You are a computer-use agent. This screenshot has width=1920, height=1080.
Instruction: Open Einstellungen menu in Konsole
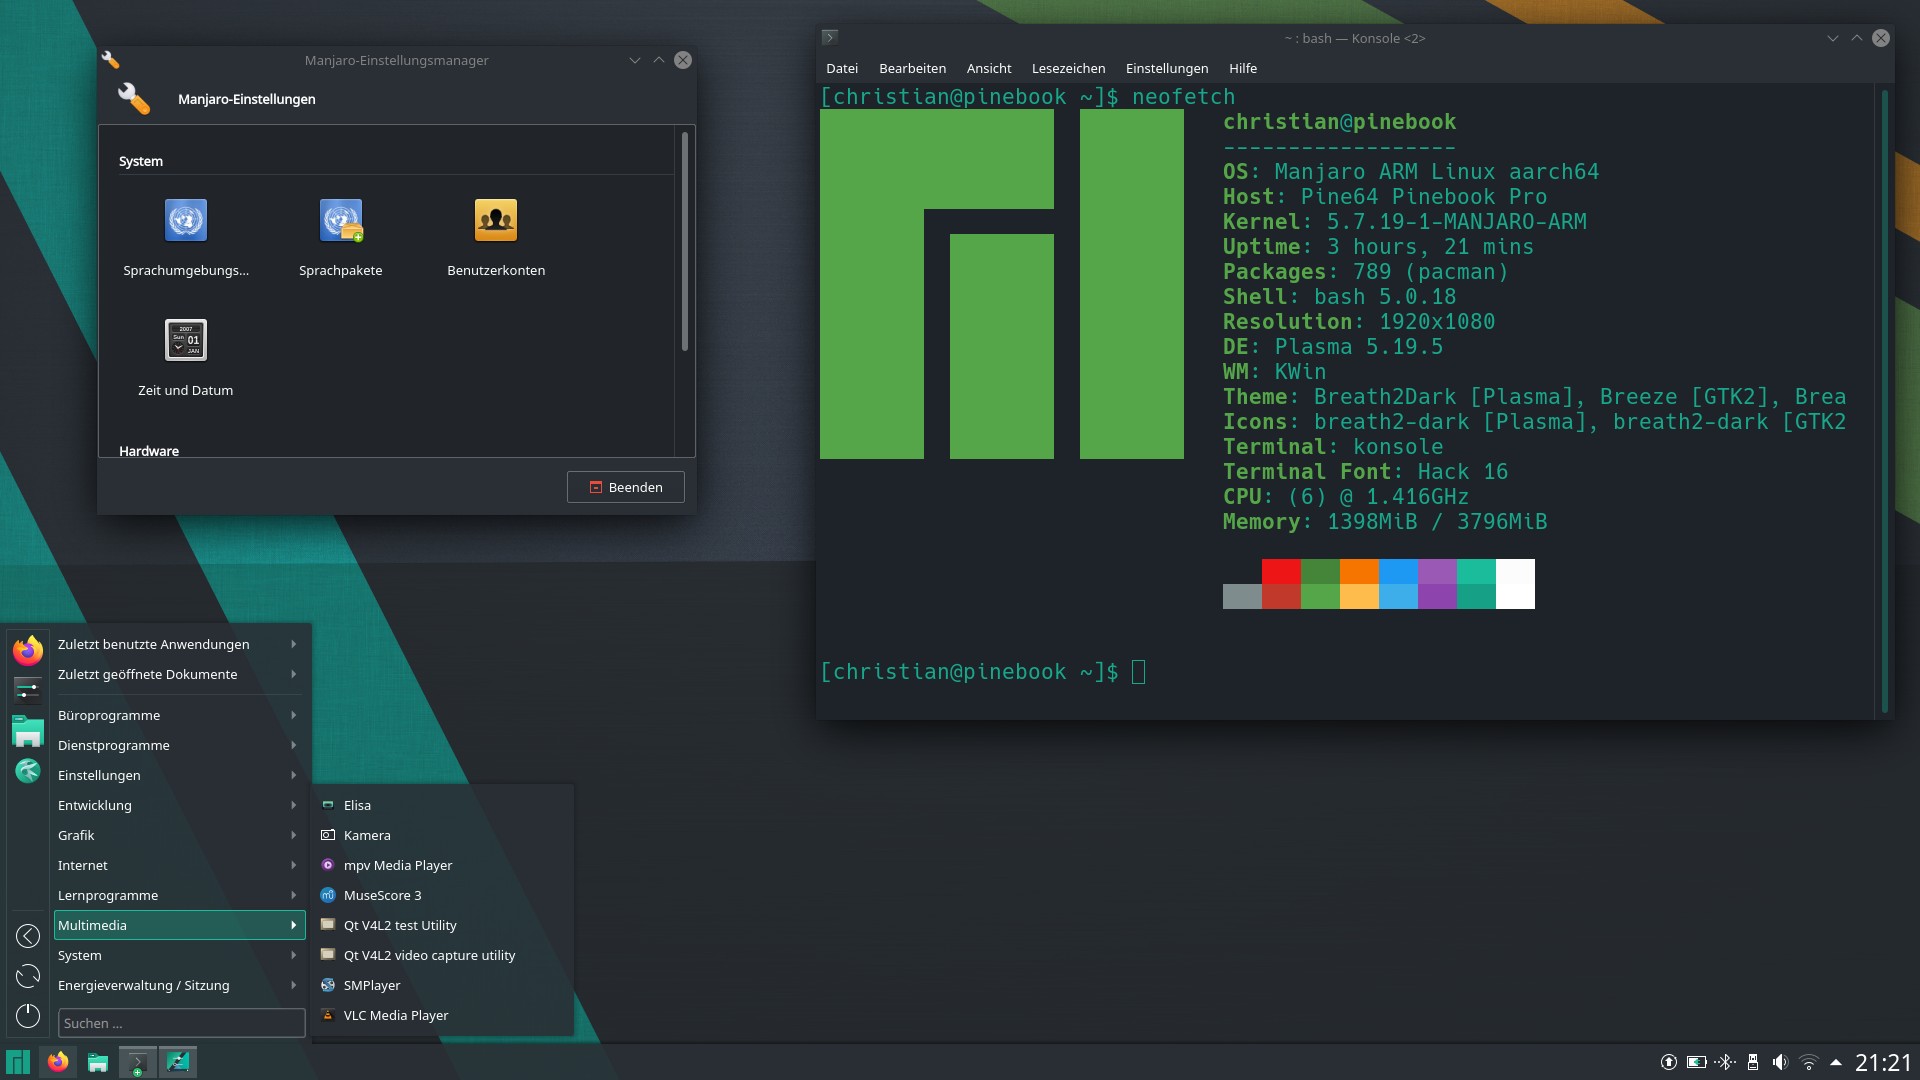(x=1167, y=69)
